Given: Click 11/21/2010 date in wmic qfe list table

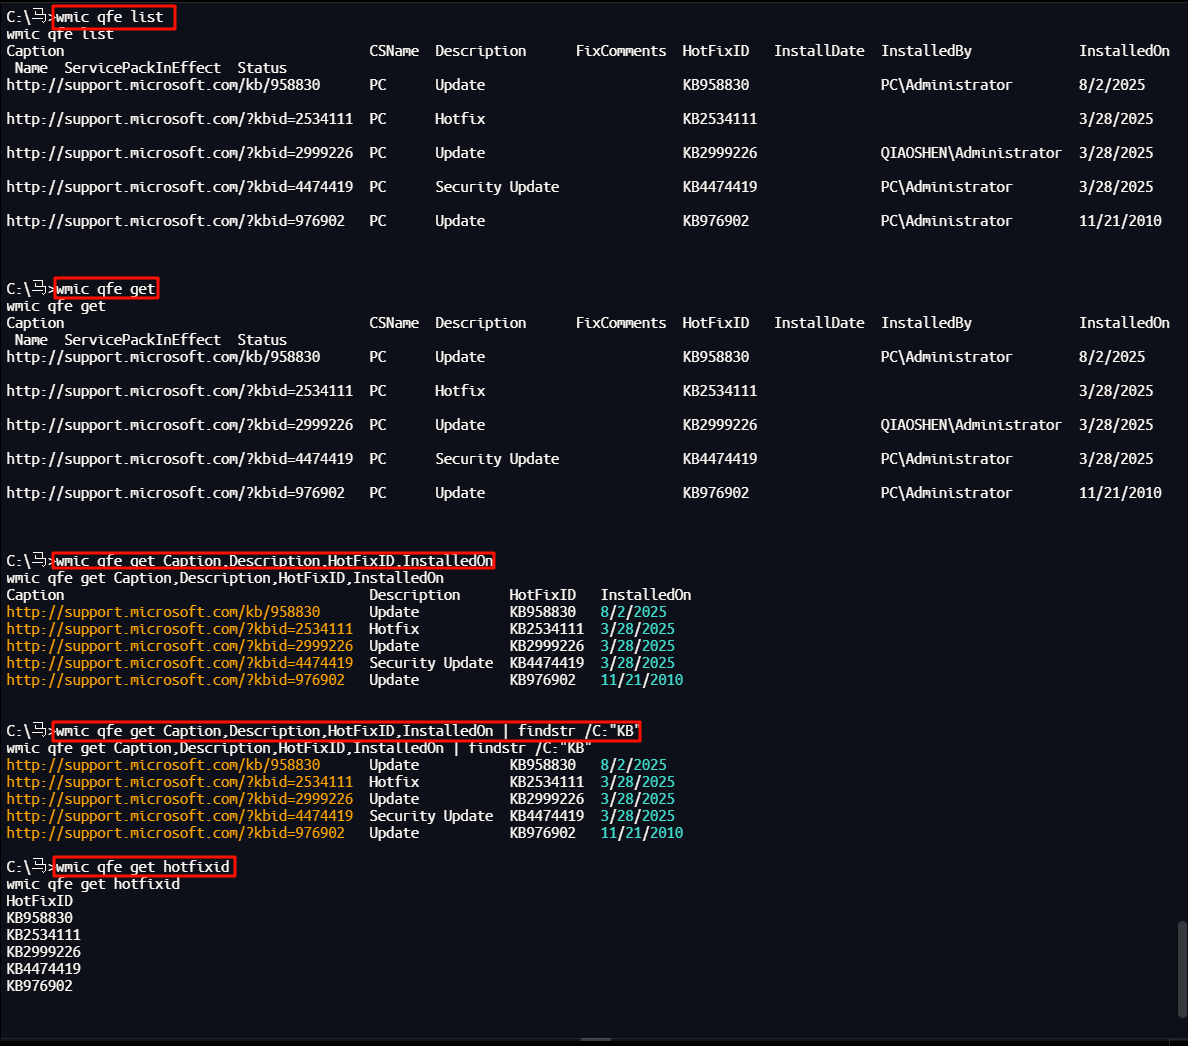Looking at the screenshot, I should (x=1120, y=221).
